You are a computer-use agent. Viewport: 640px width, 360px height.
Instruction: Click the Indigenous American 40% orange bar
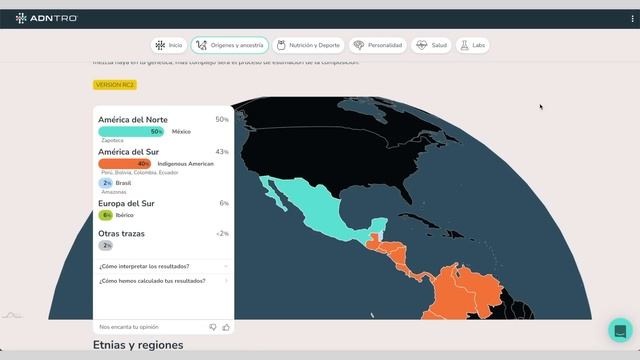124,164
